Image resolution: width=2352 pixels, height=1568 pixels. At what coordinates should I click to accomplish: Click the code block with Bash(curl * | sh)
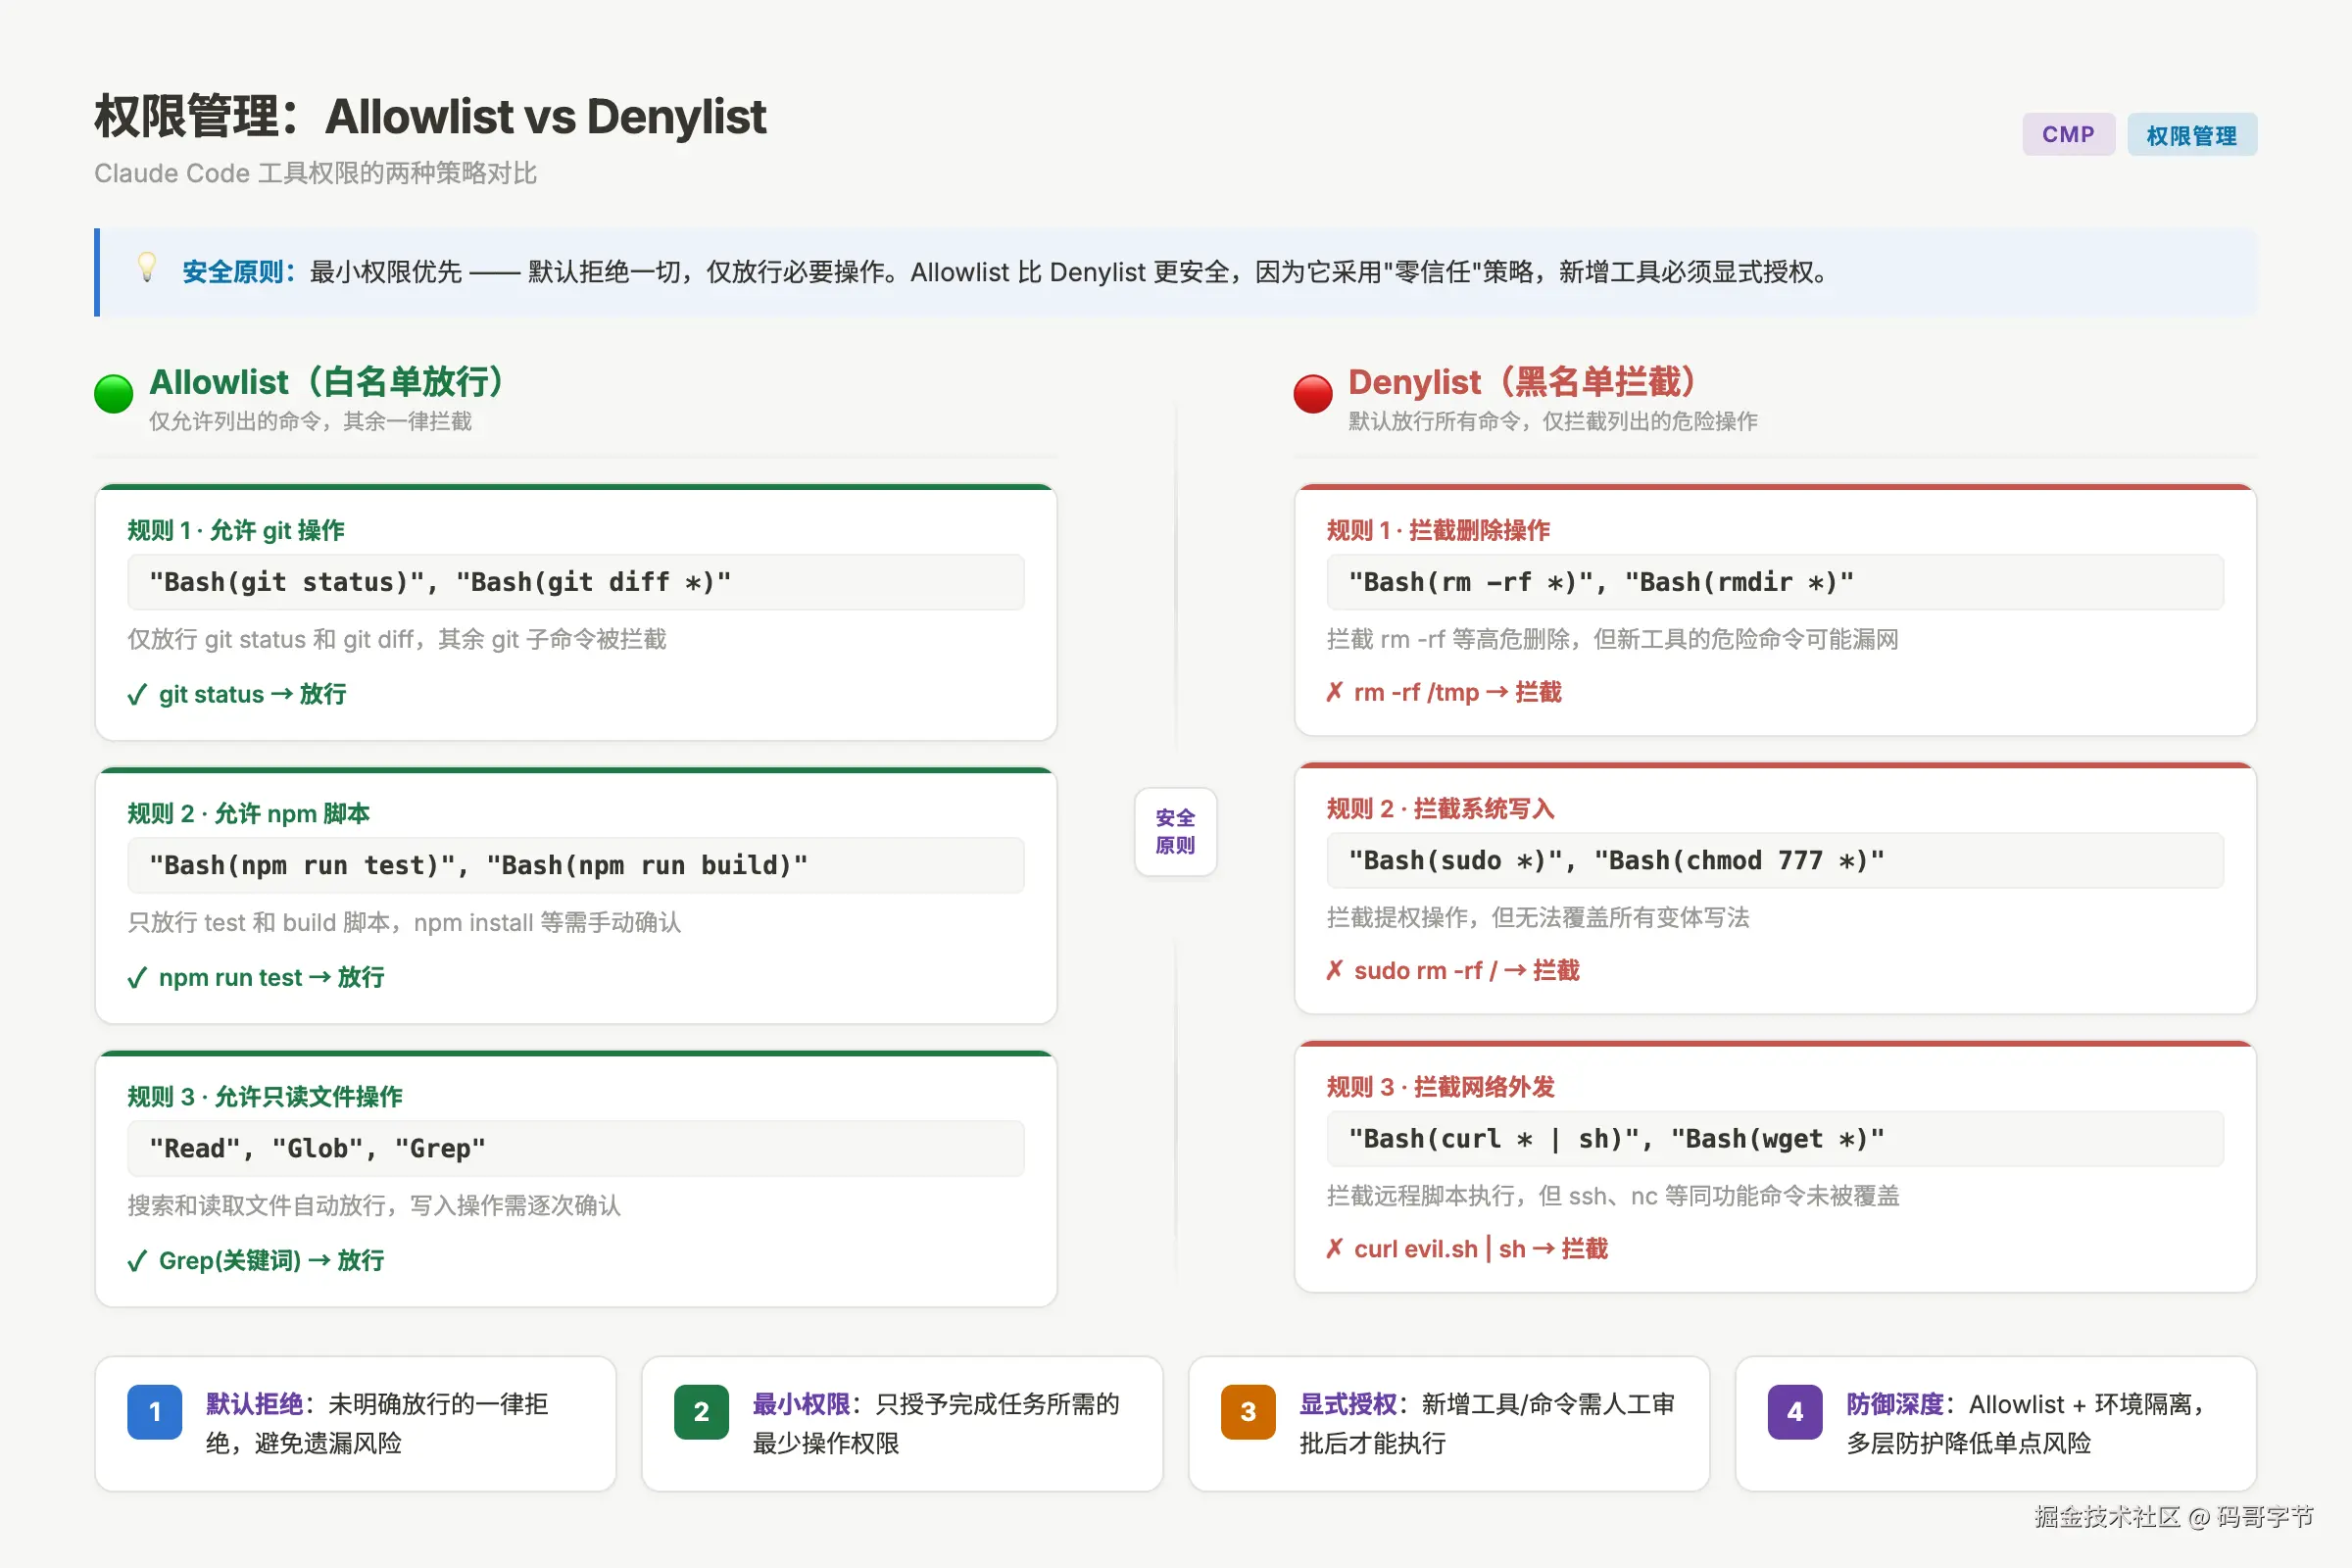click(x=1775, y=1138)
